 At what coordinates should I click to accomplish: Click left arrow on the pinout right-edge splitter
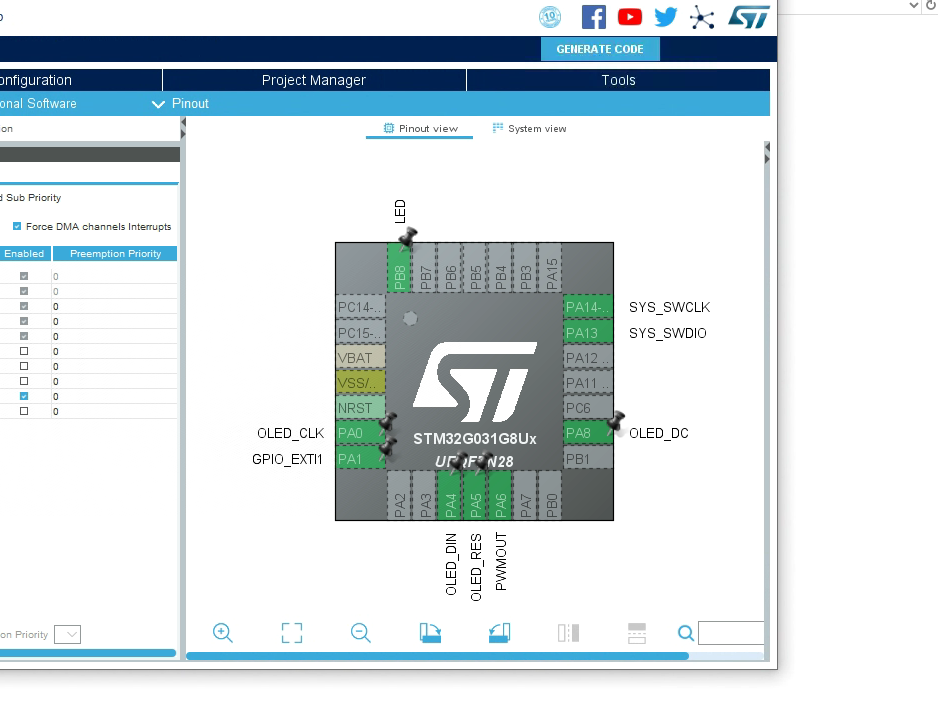coord(767,147)
